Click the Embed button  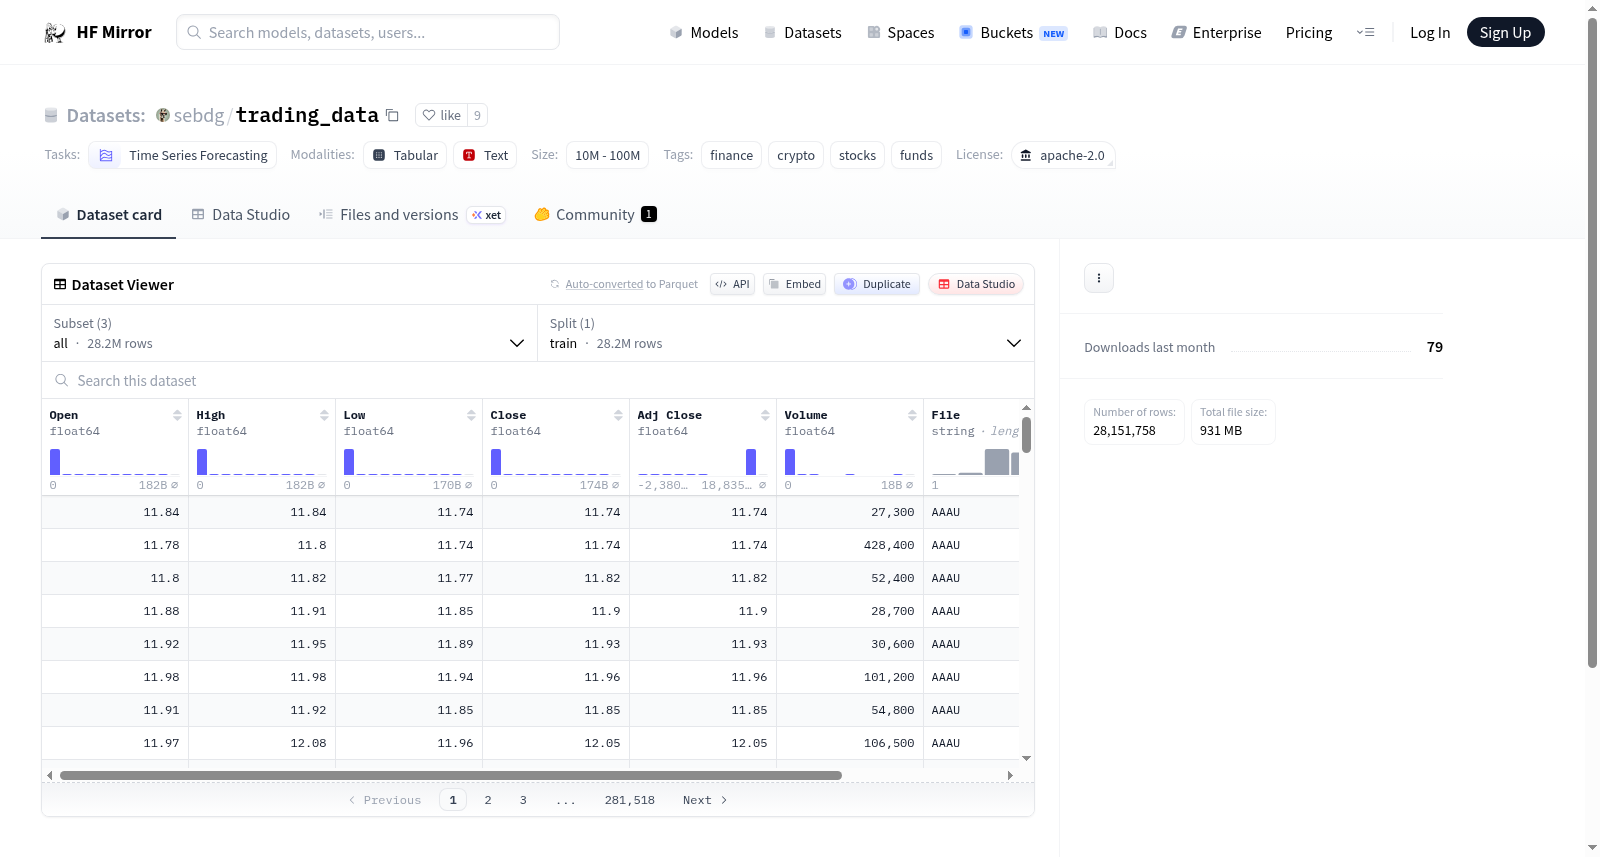pos(795,284)
